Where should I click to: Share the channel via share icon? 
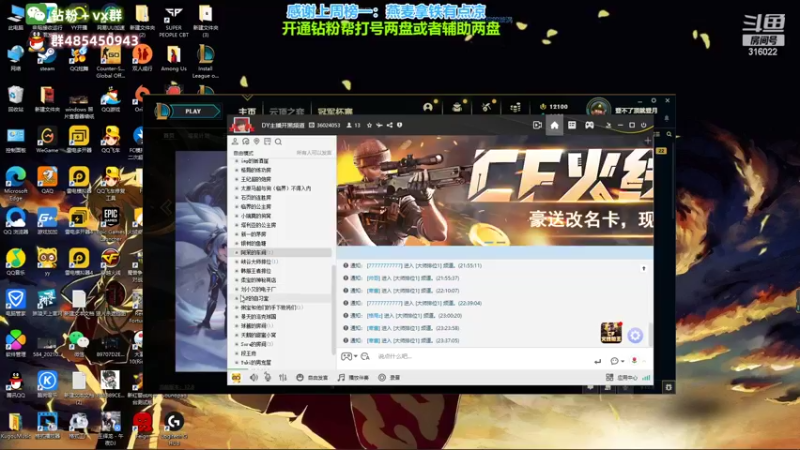click(390, 125)
